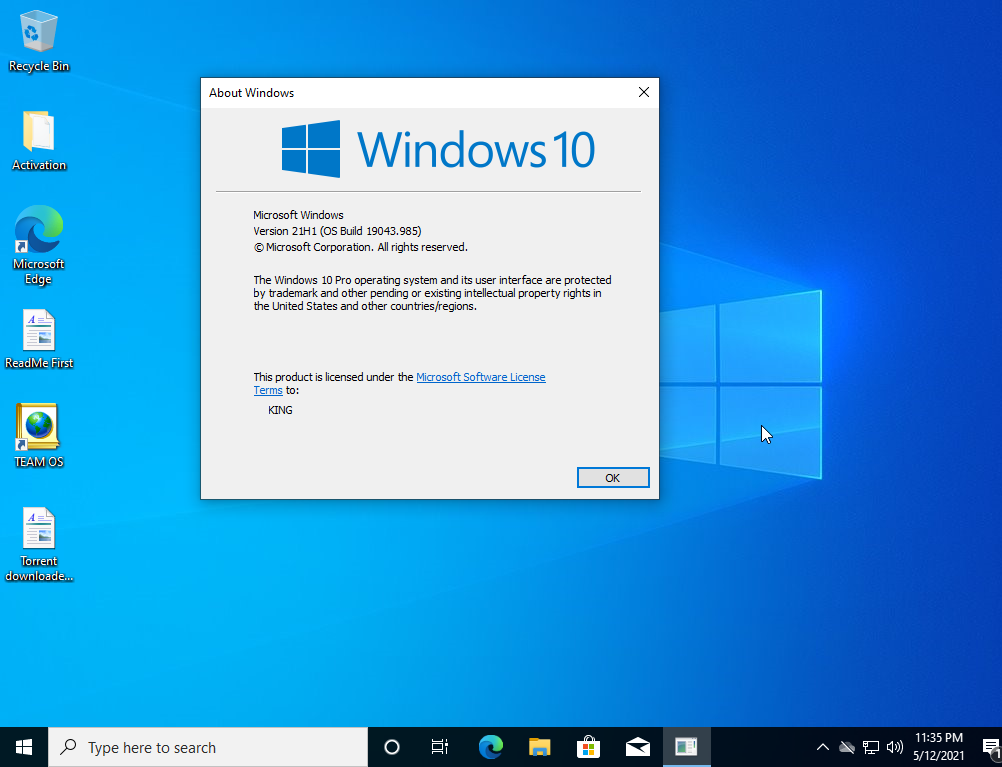Click the 'Microsoft Windows' heading text
The image size is (1002, 767).
(298, 215)
